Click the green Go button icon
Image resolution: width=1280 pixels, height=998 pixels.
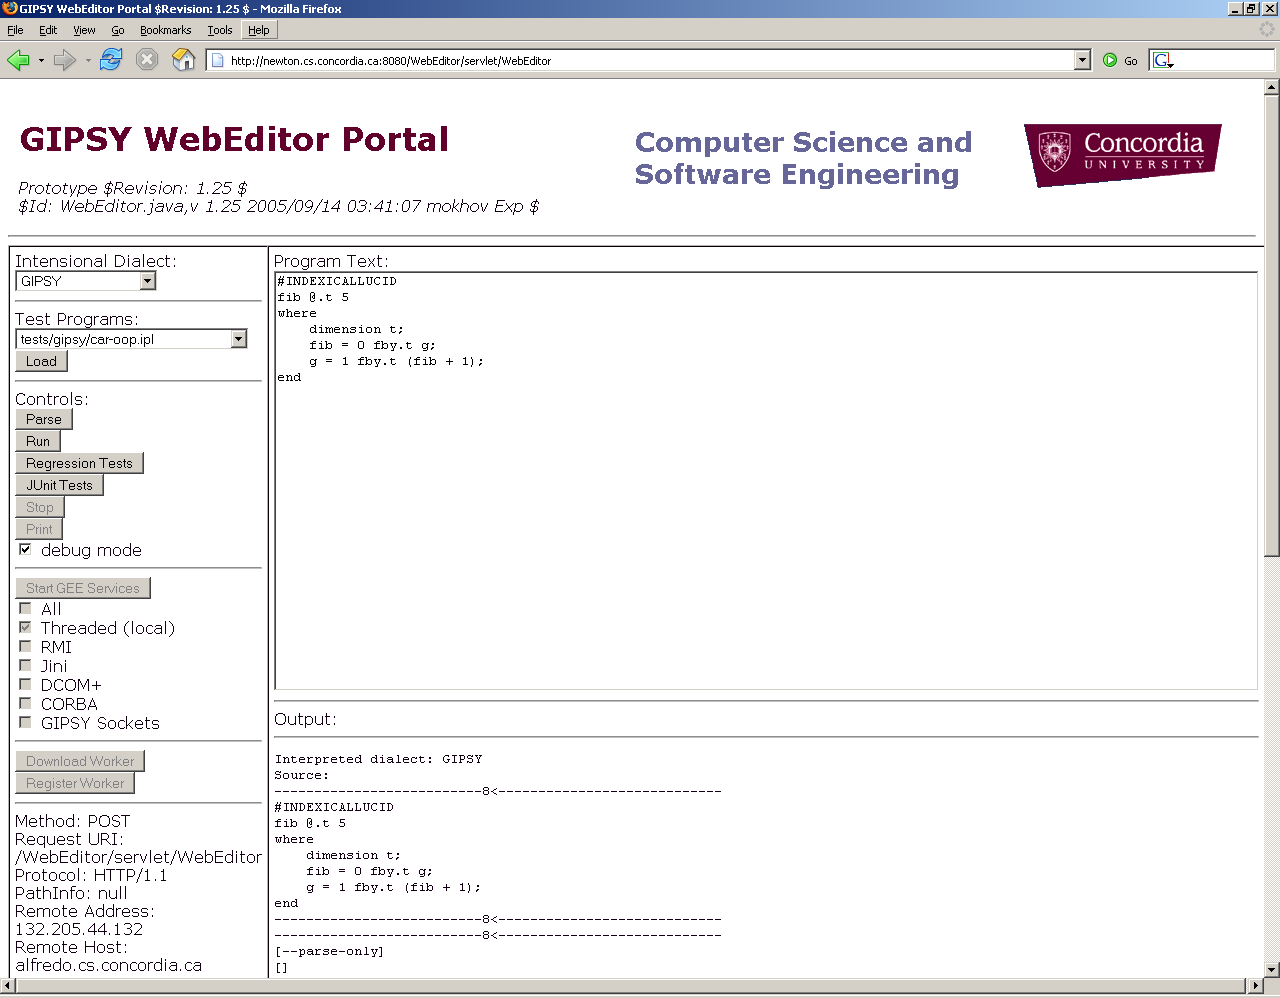(x=1110, y=60)
